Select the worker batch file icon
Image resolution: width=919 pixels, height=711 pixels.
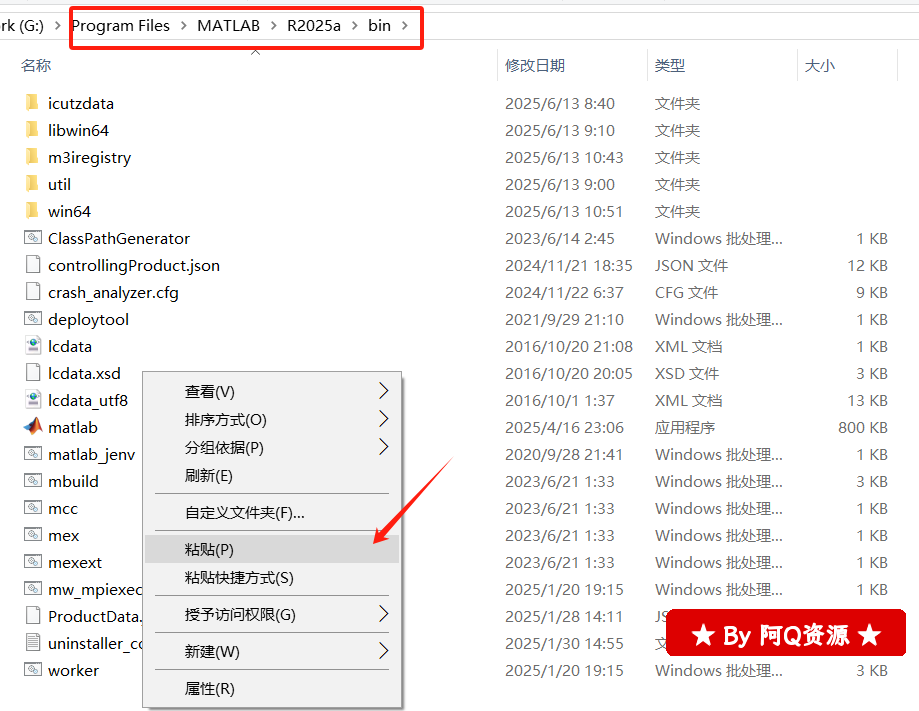(33, 669)
